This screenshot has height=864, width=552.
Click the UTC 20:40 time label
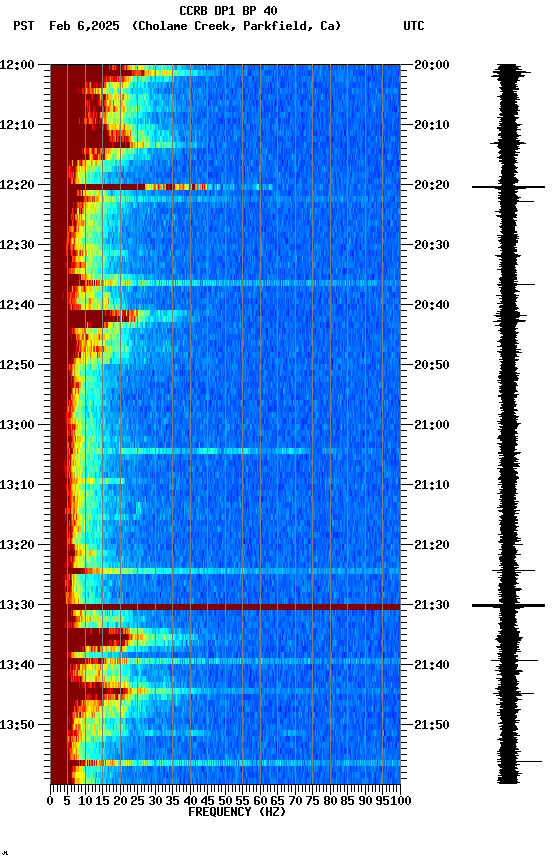pyautogui.click(x=432, y=305)
